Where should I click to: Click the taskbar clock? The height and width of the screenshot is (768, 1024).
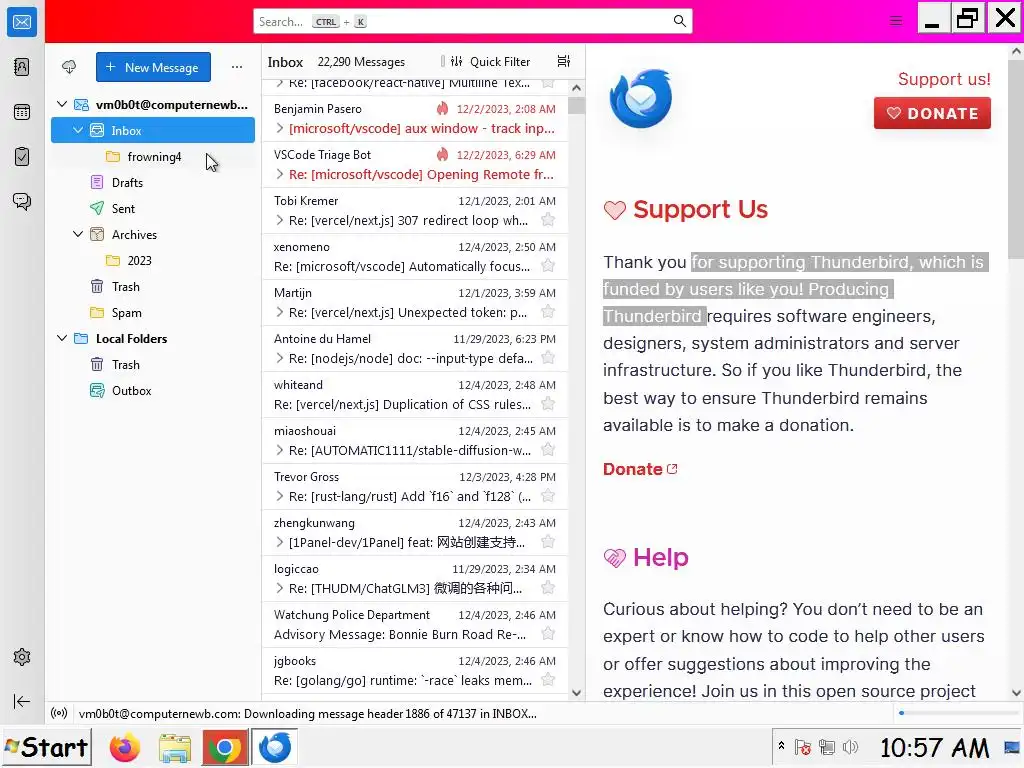coord(934,748)
